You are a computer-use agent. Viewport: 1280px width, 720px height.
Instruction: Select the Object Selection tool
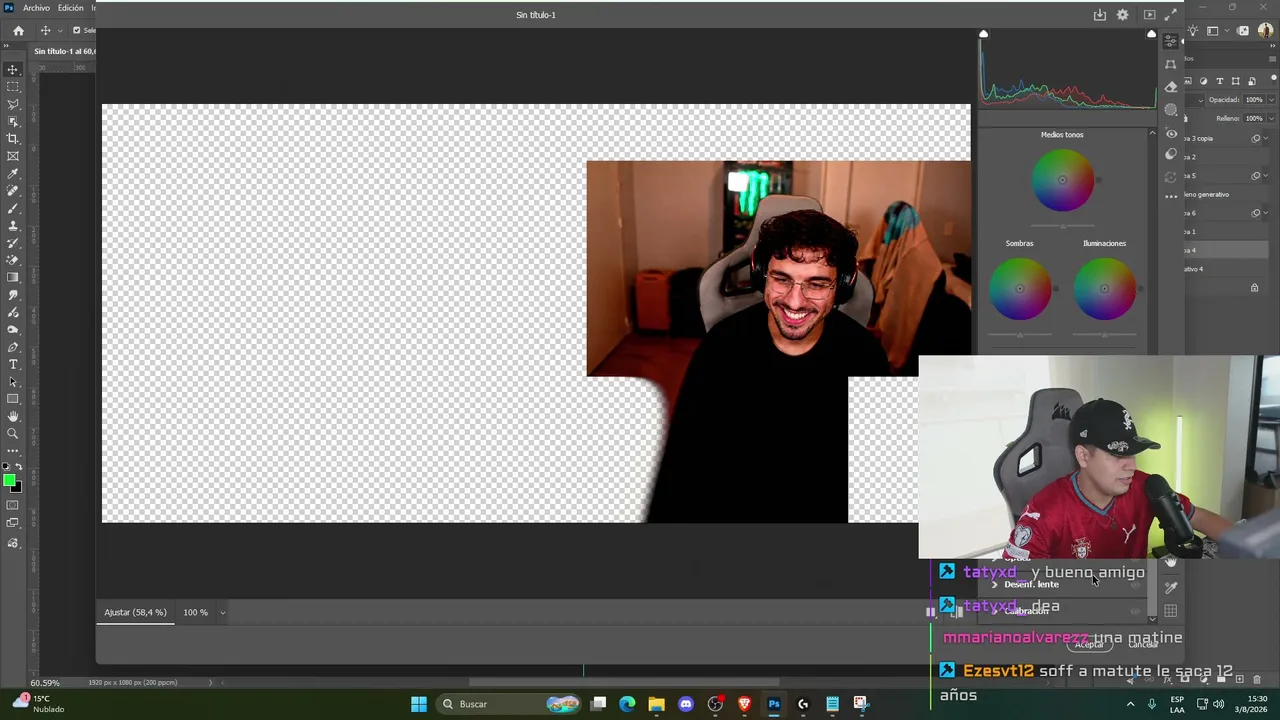13,121
